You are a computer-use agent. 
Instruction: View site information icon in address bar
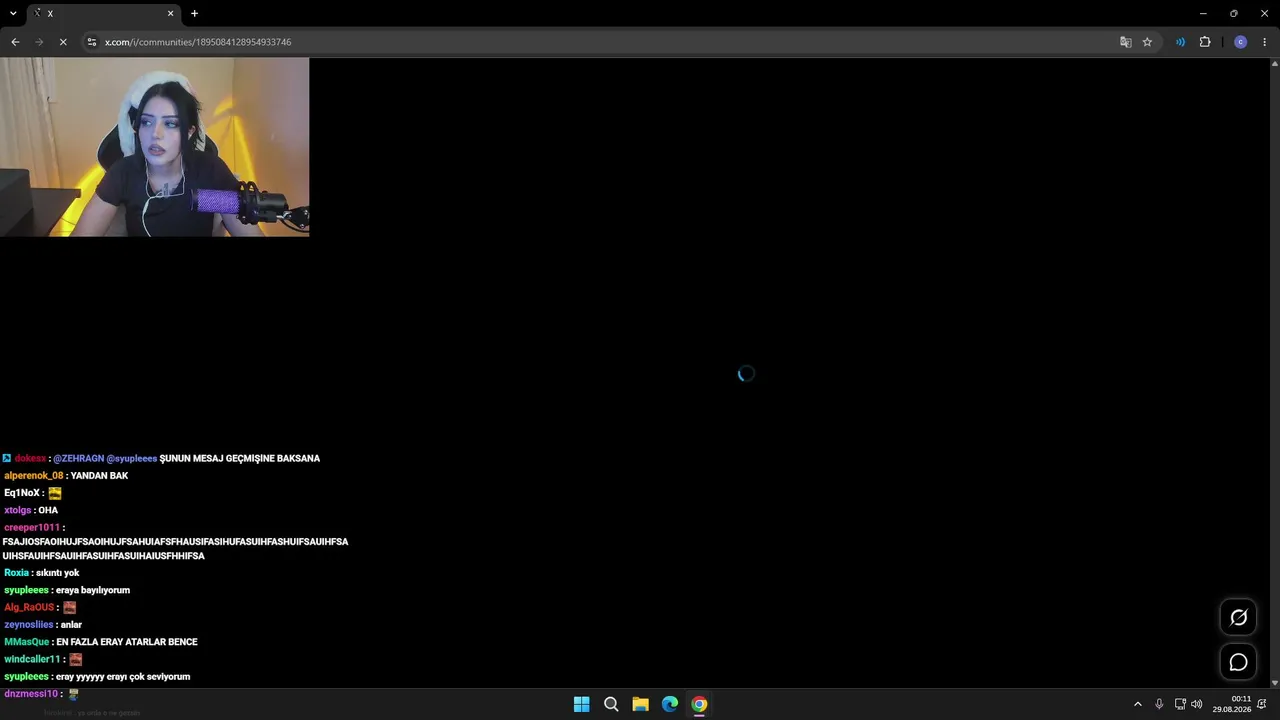(92, 42)
